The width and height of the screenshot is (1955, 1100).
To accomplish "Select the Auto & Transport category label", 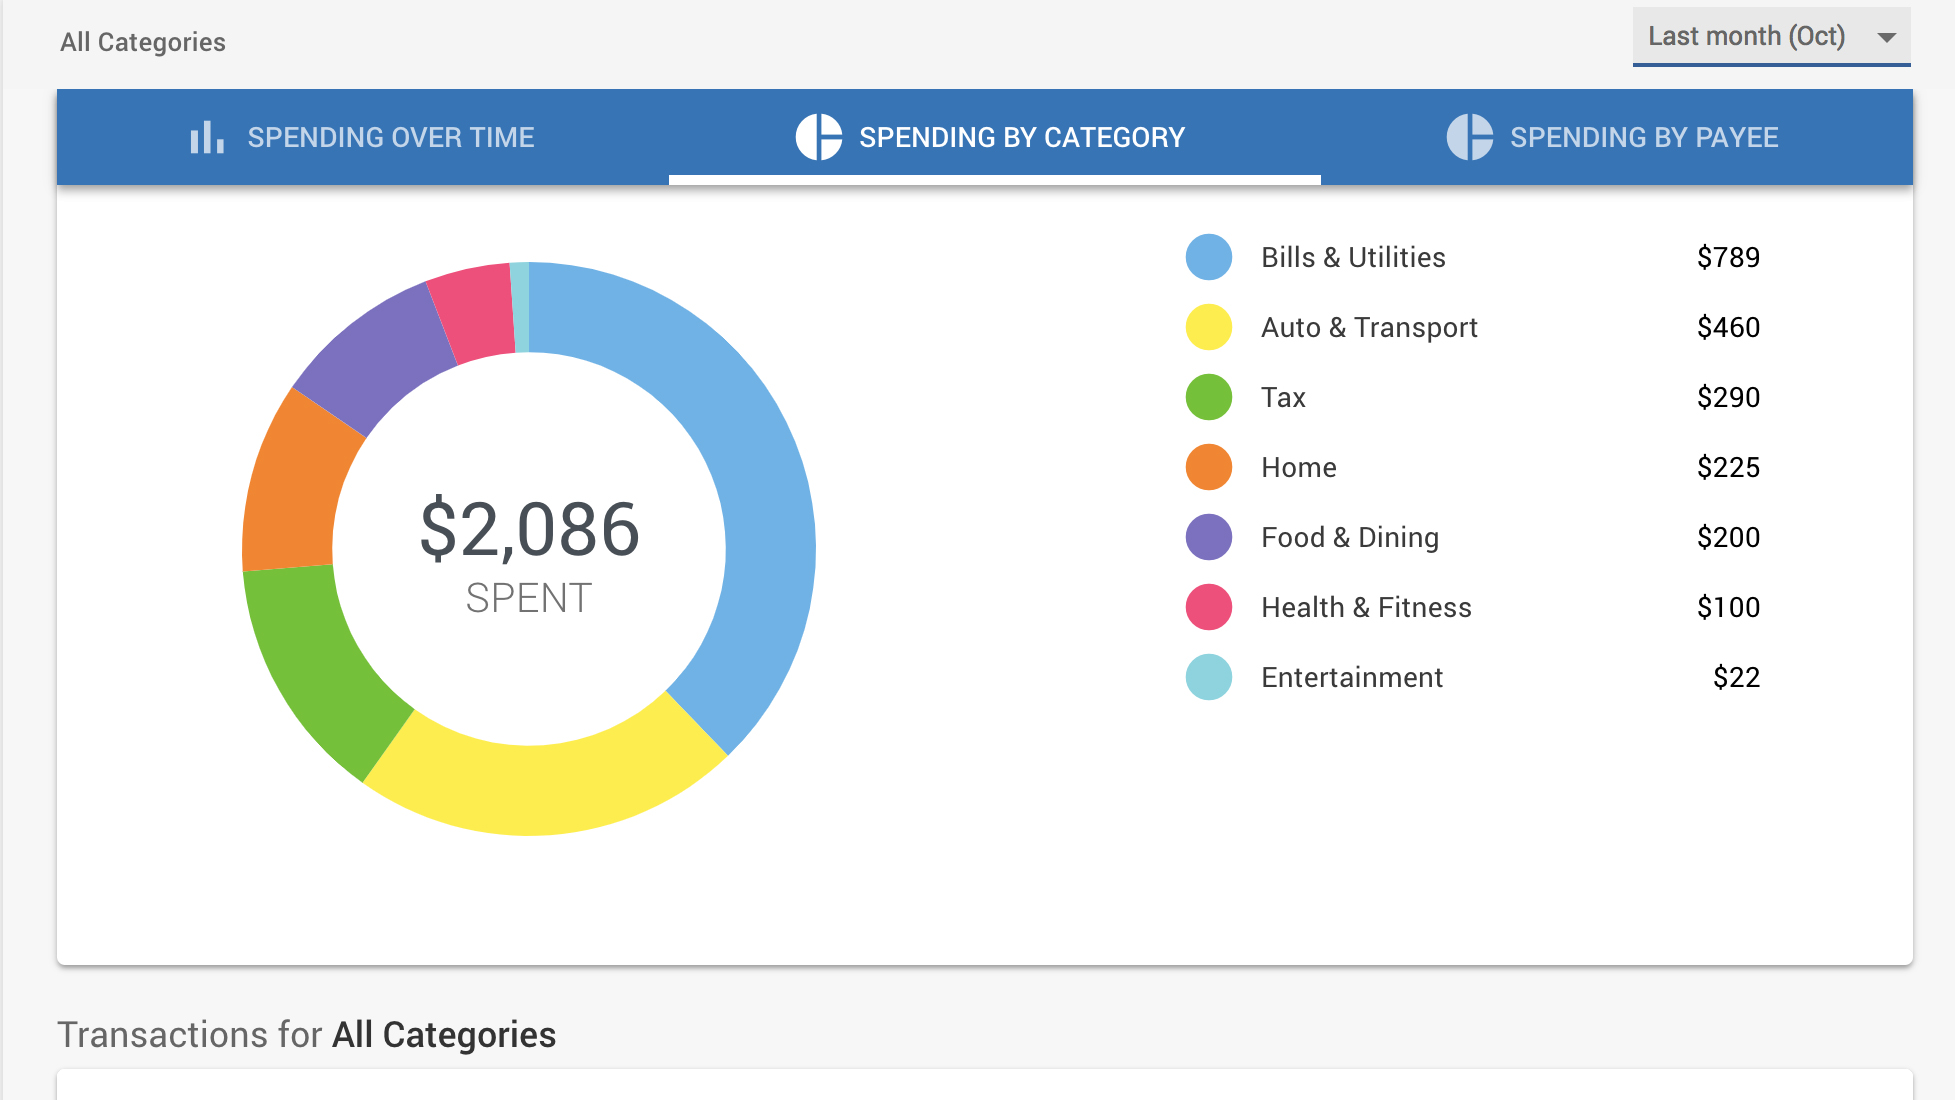I will [x=1369, y=328].
